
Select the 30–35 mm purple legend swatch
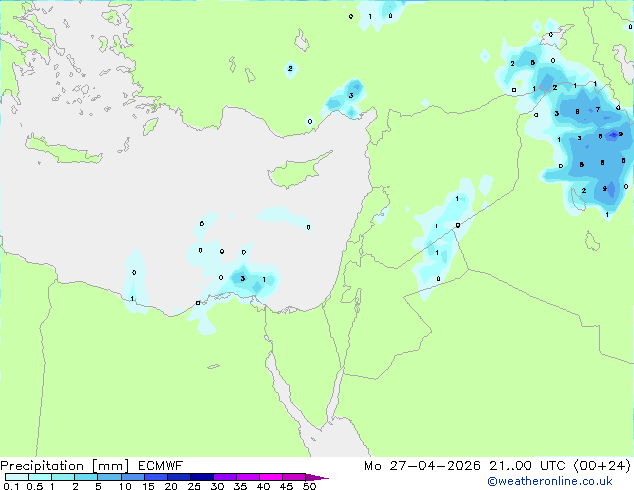[x=225, y=477]
